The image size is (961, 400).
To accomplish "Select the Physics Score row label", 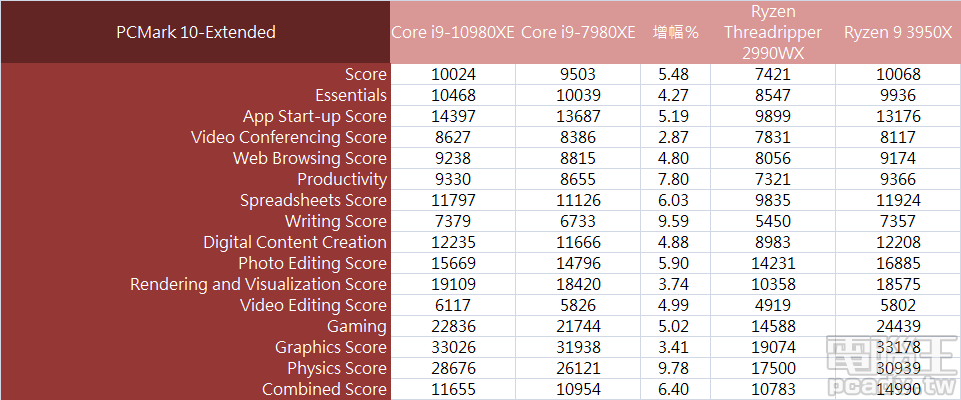I will click(x=337, y=368).
